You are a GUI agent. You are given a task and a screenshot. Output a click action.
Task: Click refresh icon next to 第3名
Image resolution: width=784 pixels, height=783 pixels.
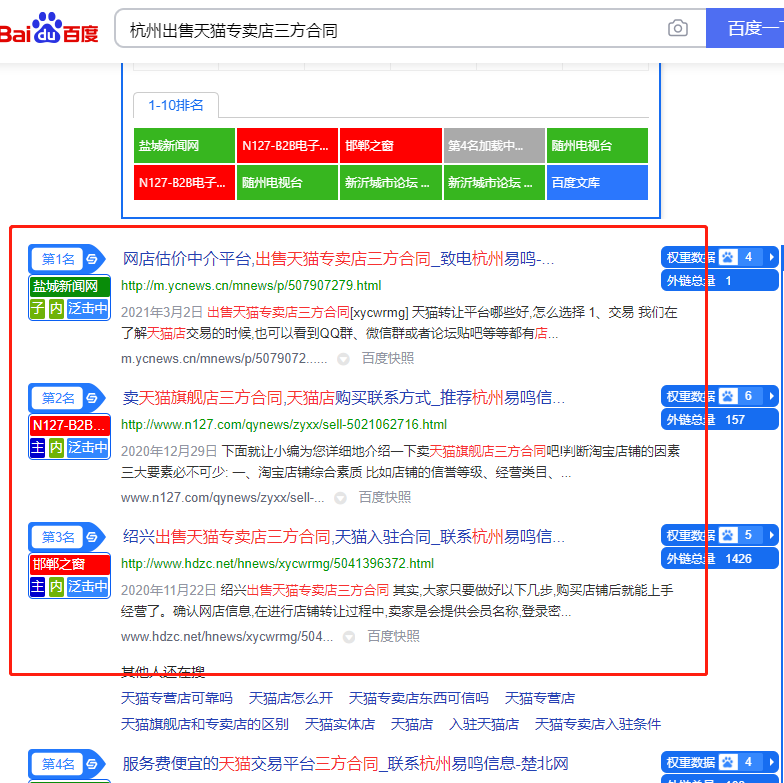click(92, 537)
